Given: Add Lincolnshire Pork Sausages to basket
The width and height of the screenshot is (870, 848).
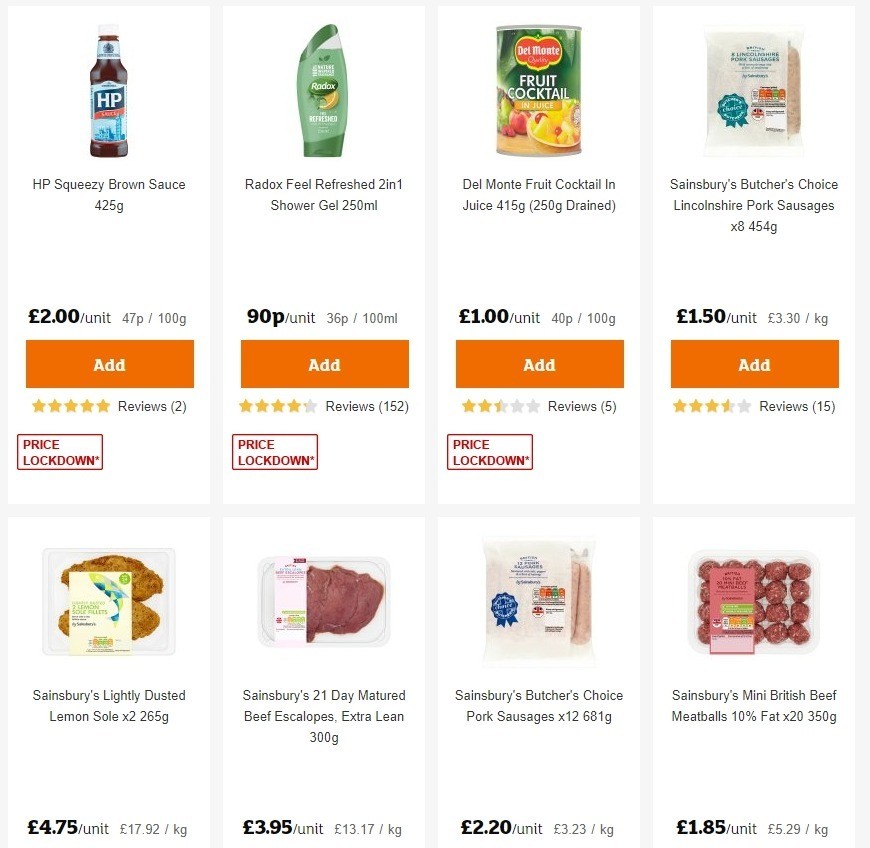Looking at the screenshot, I should pyautogui.click(x=754, y=363).
